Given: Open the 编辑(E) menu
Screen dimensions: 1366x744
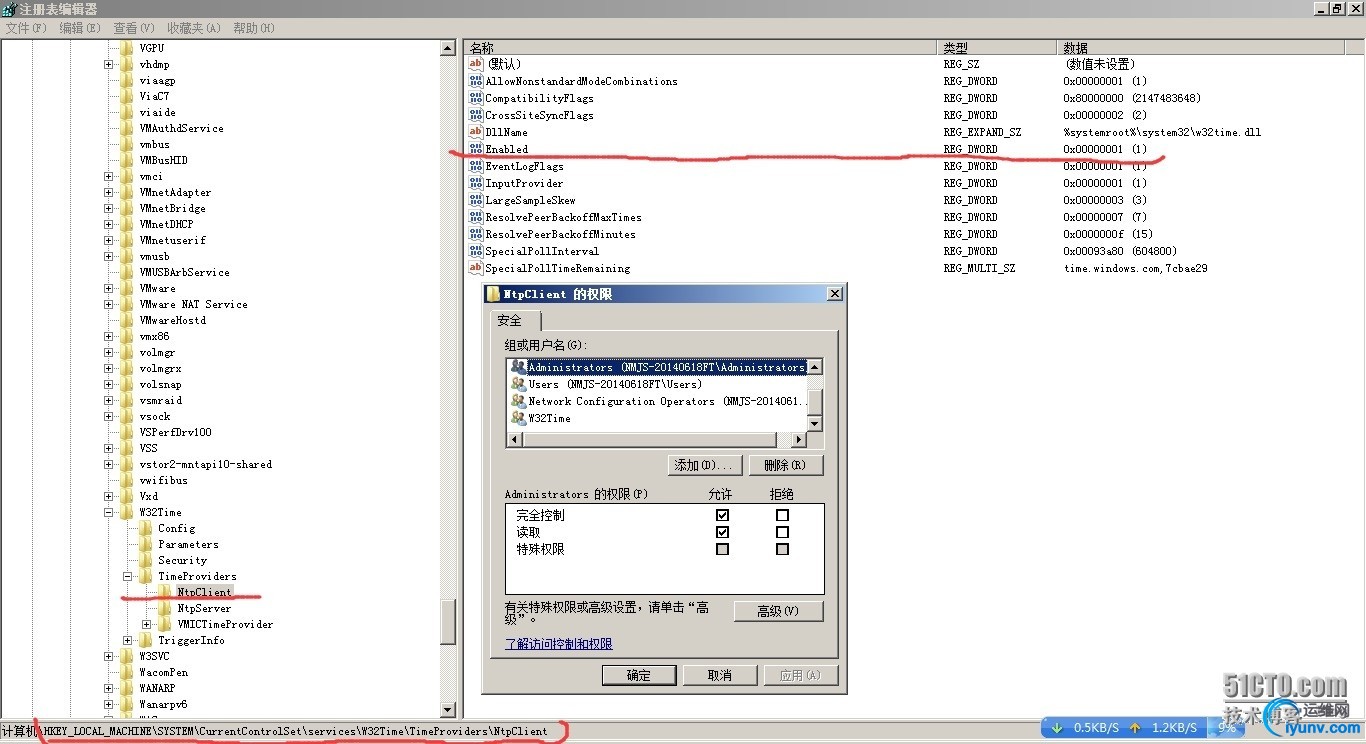Looking at the screenshot, I should coord(80,28).
